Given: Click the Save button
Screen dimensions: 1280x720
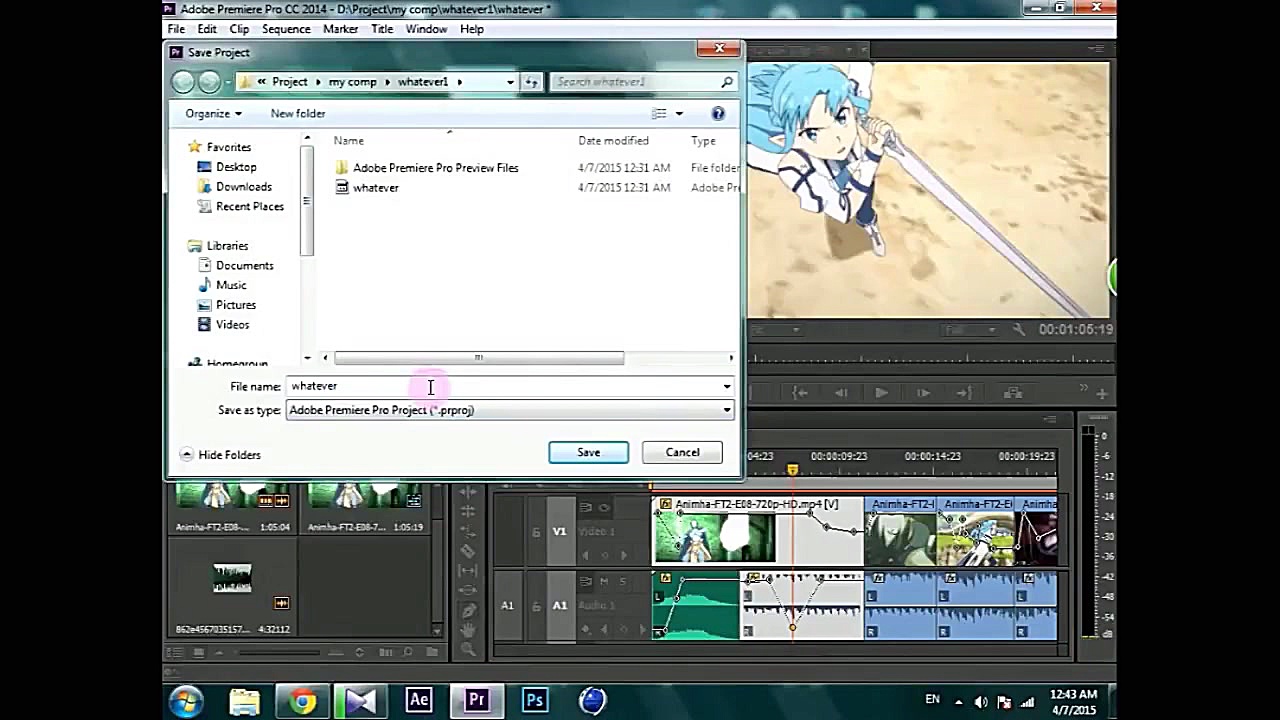Looking at the screenshot, I should (x=588, y=453).
